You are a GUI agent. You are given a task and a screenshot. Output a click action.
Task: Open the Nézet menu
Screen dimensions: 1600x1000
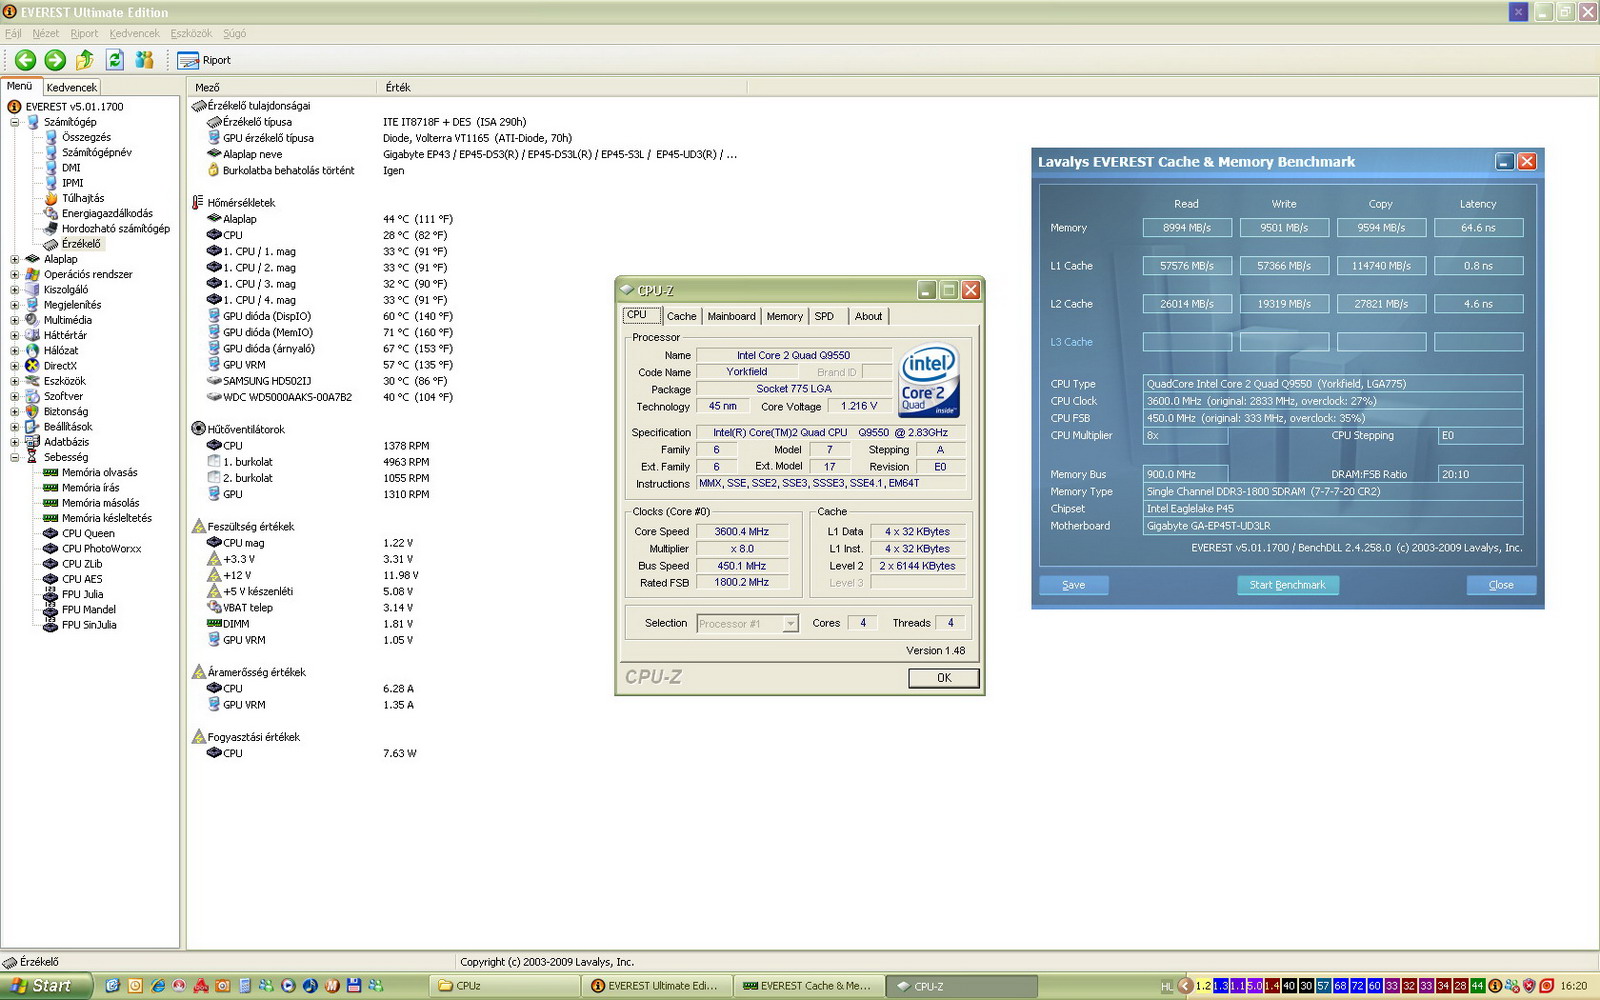click(x=46, y=33)
